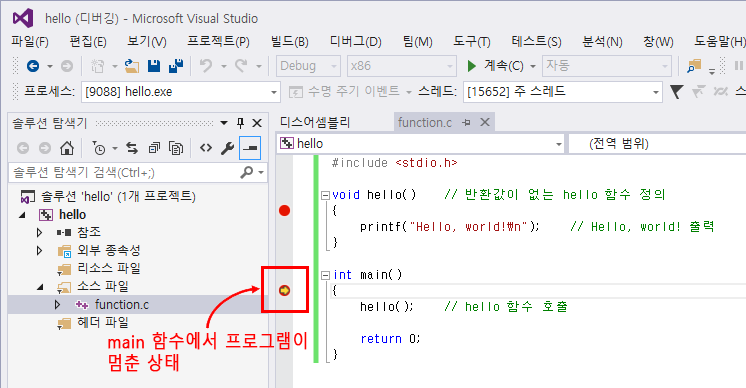Switch to the 디스어셈블리 tab

(x=315, y=123)
